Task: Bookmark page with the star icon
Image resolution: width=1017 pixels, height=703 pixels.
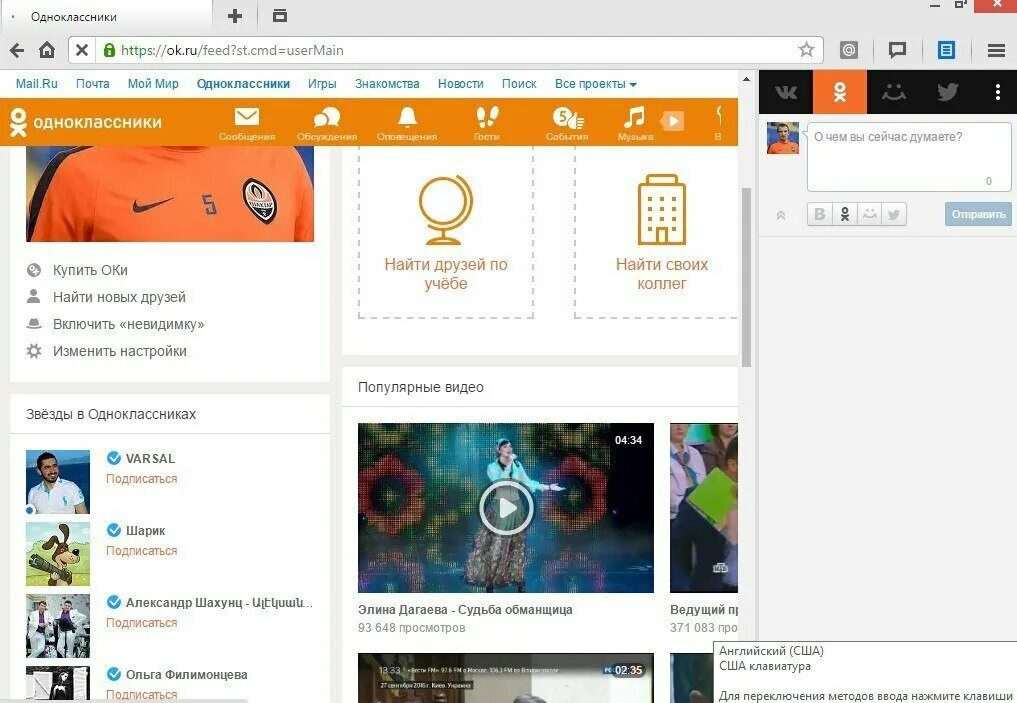Action: [806, 49]
